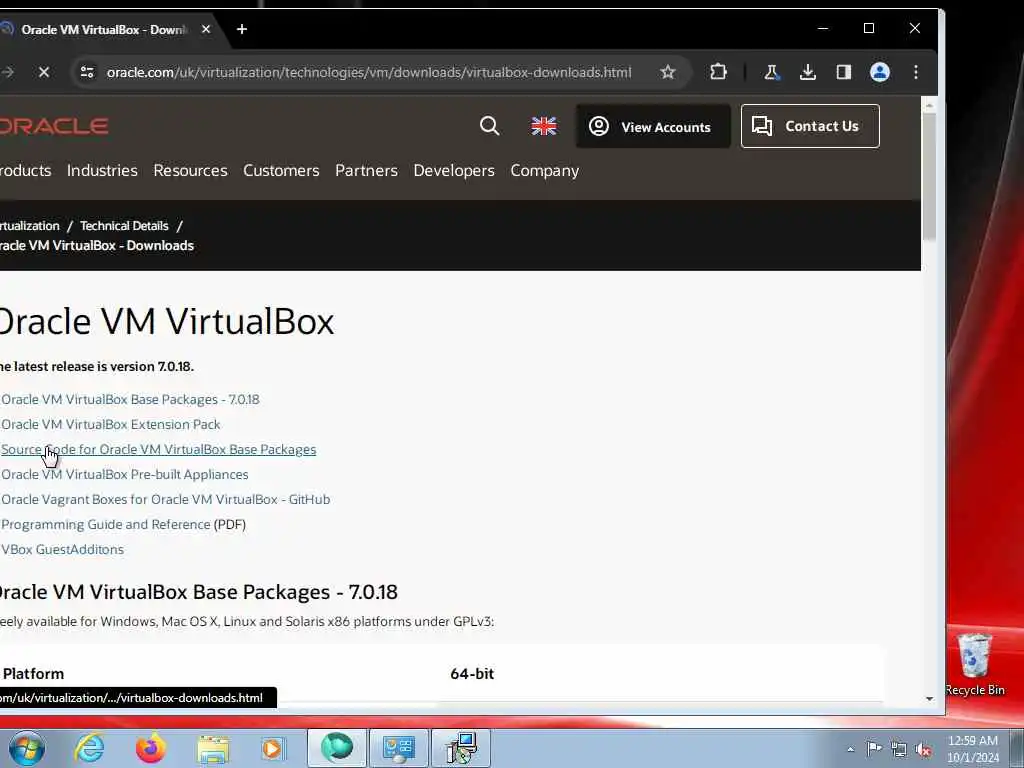
Task: Open VBox GuestAdditons link
Action: [62, 549]
